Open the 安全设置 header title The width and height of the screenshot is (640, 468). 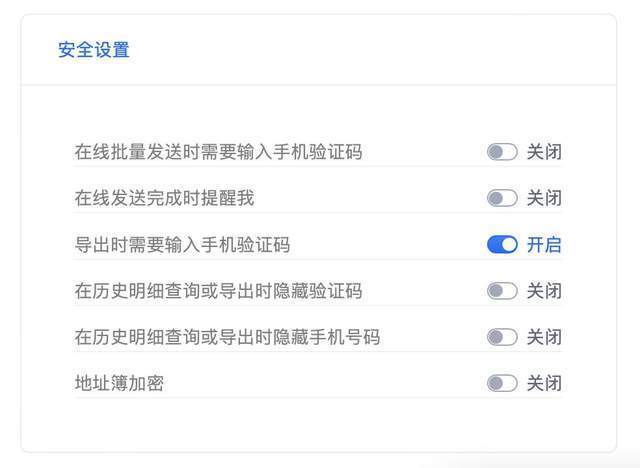94,50
